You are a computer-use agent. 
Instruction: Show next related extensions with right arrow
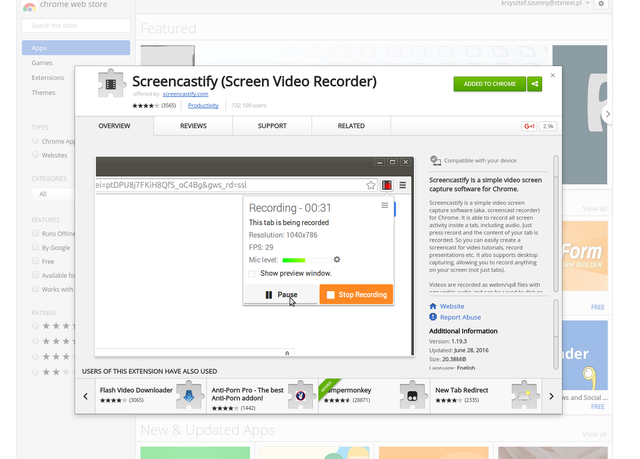(551, 396)
